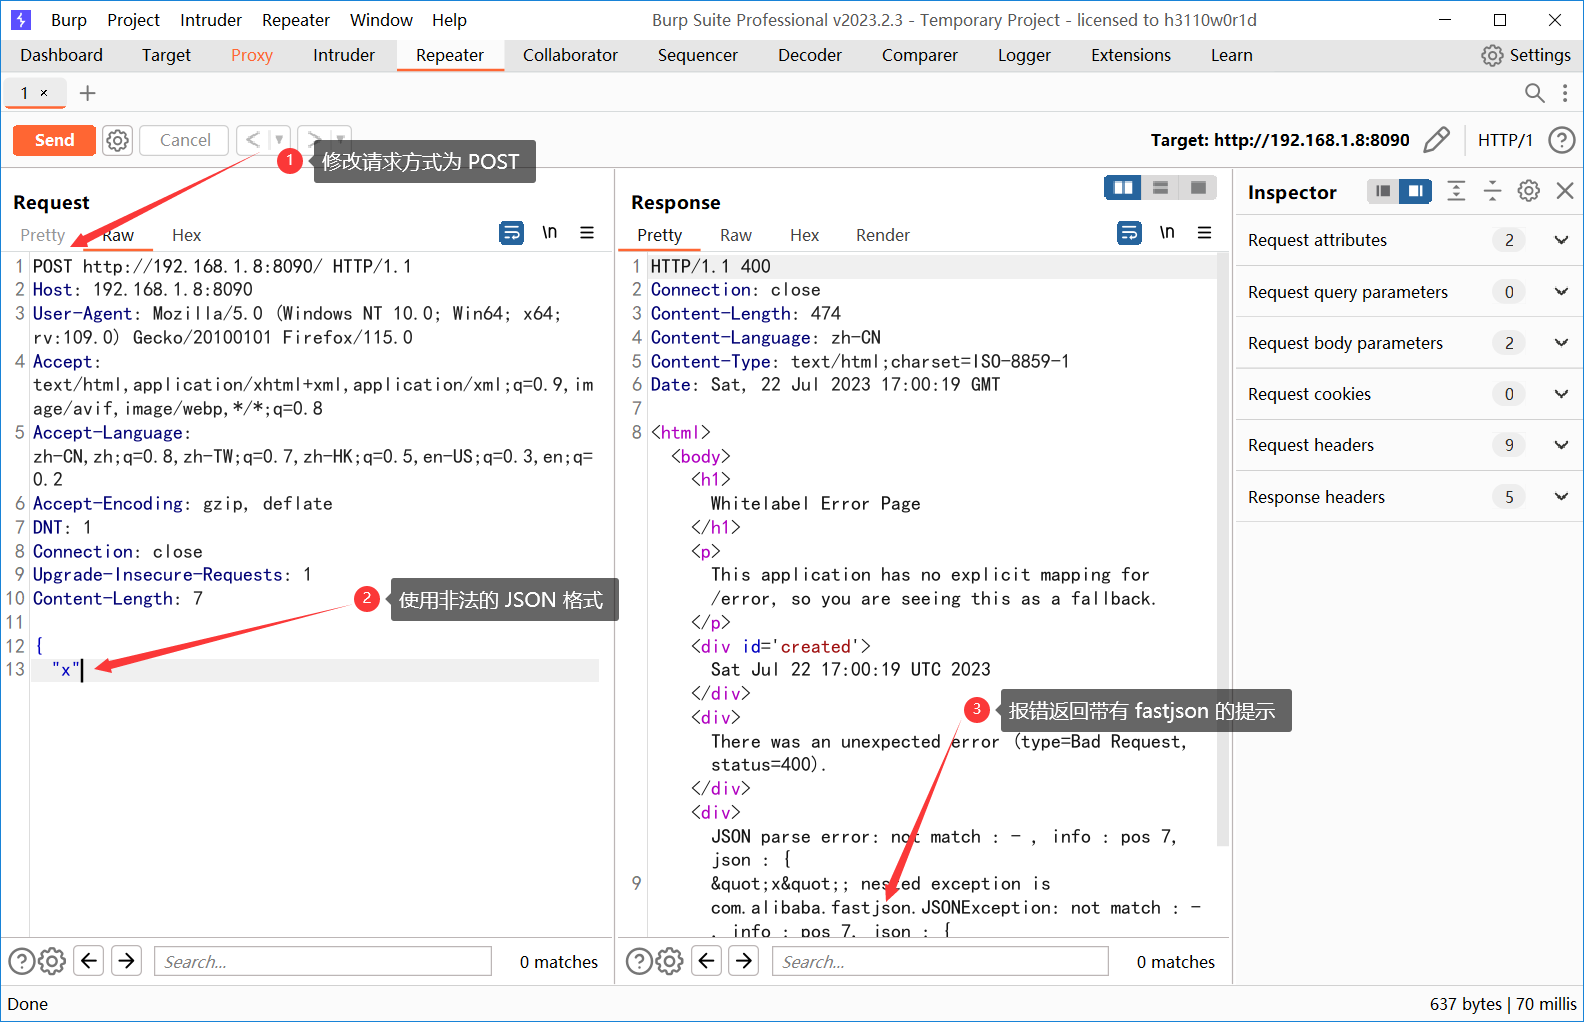Open Request search settings gear
This screenshot has height=1022, width=1584.
coord(52,961)
